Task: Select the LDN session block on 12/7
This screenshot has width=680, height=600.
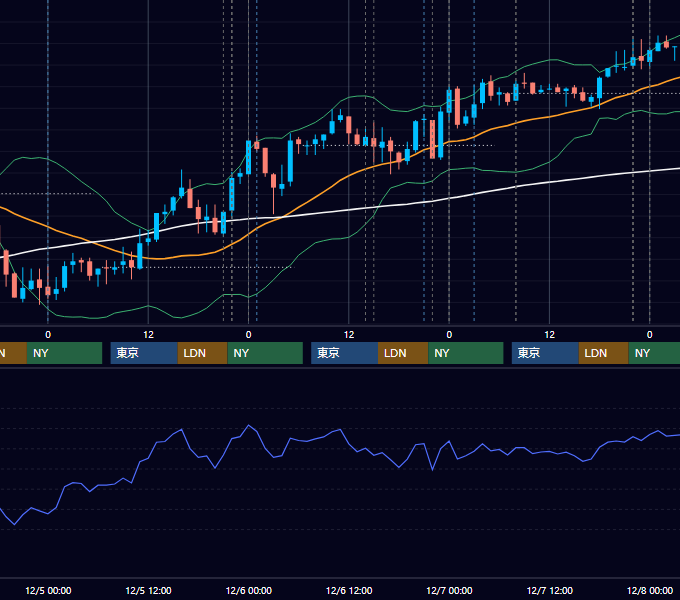Action: click(604, 353)
